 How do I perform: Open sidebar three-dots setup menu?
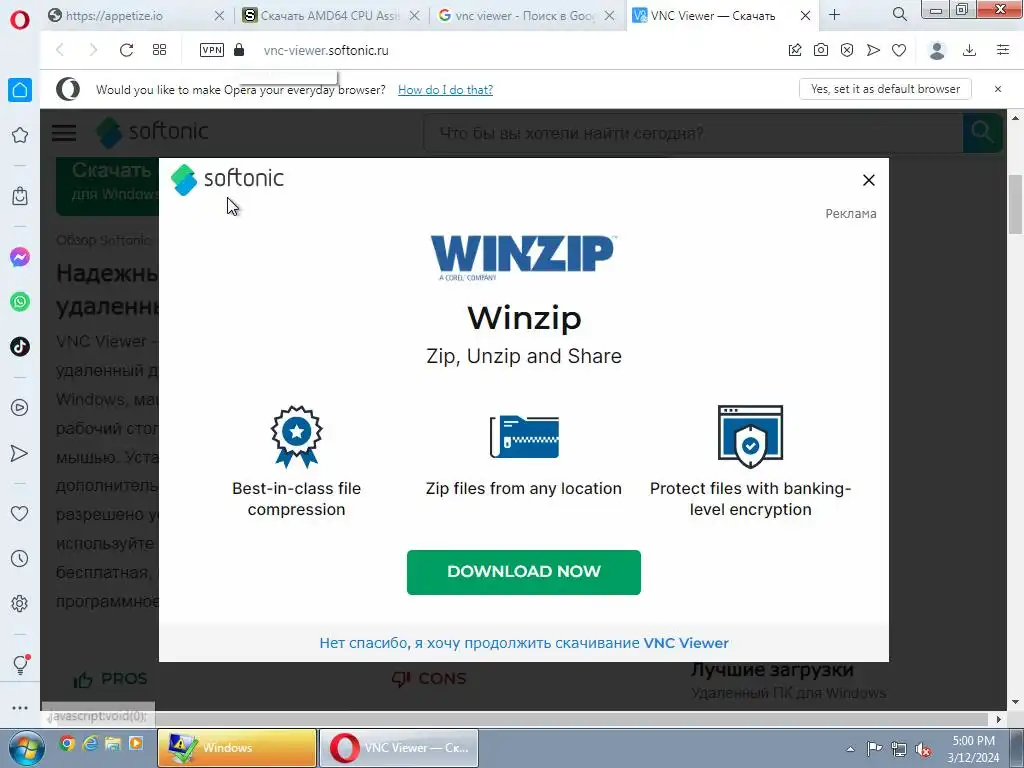20,708
